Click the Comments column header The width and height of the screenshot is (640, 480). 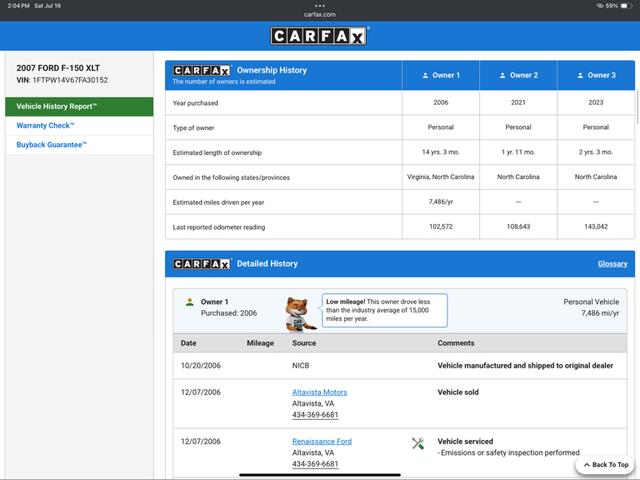tap(456, 343)
